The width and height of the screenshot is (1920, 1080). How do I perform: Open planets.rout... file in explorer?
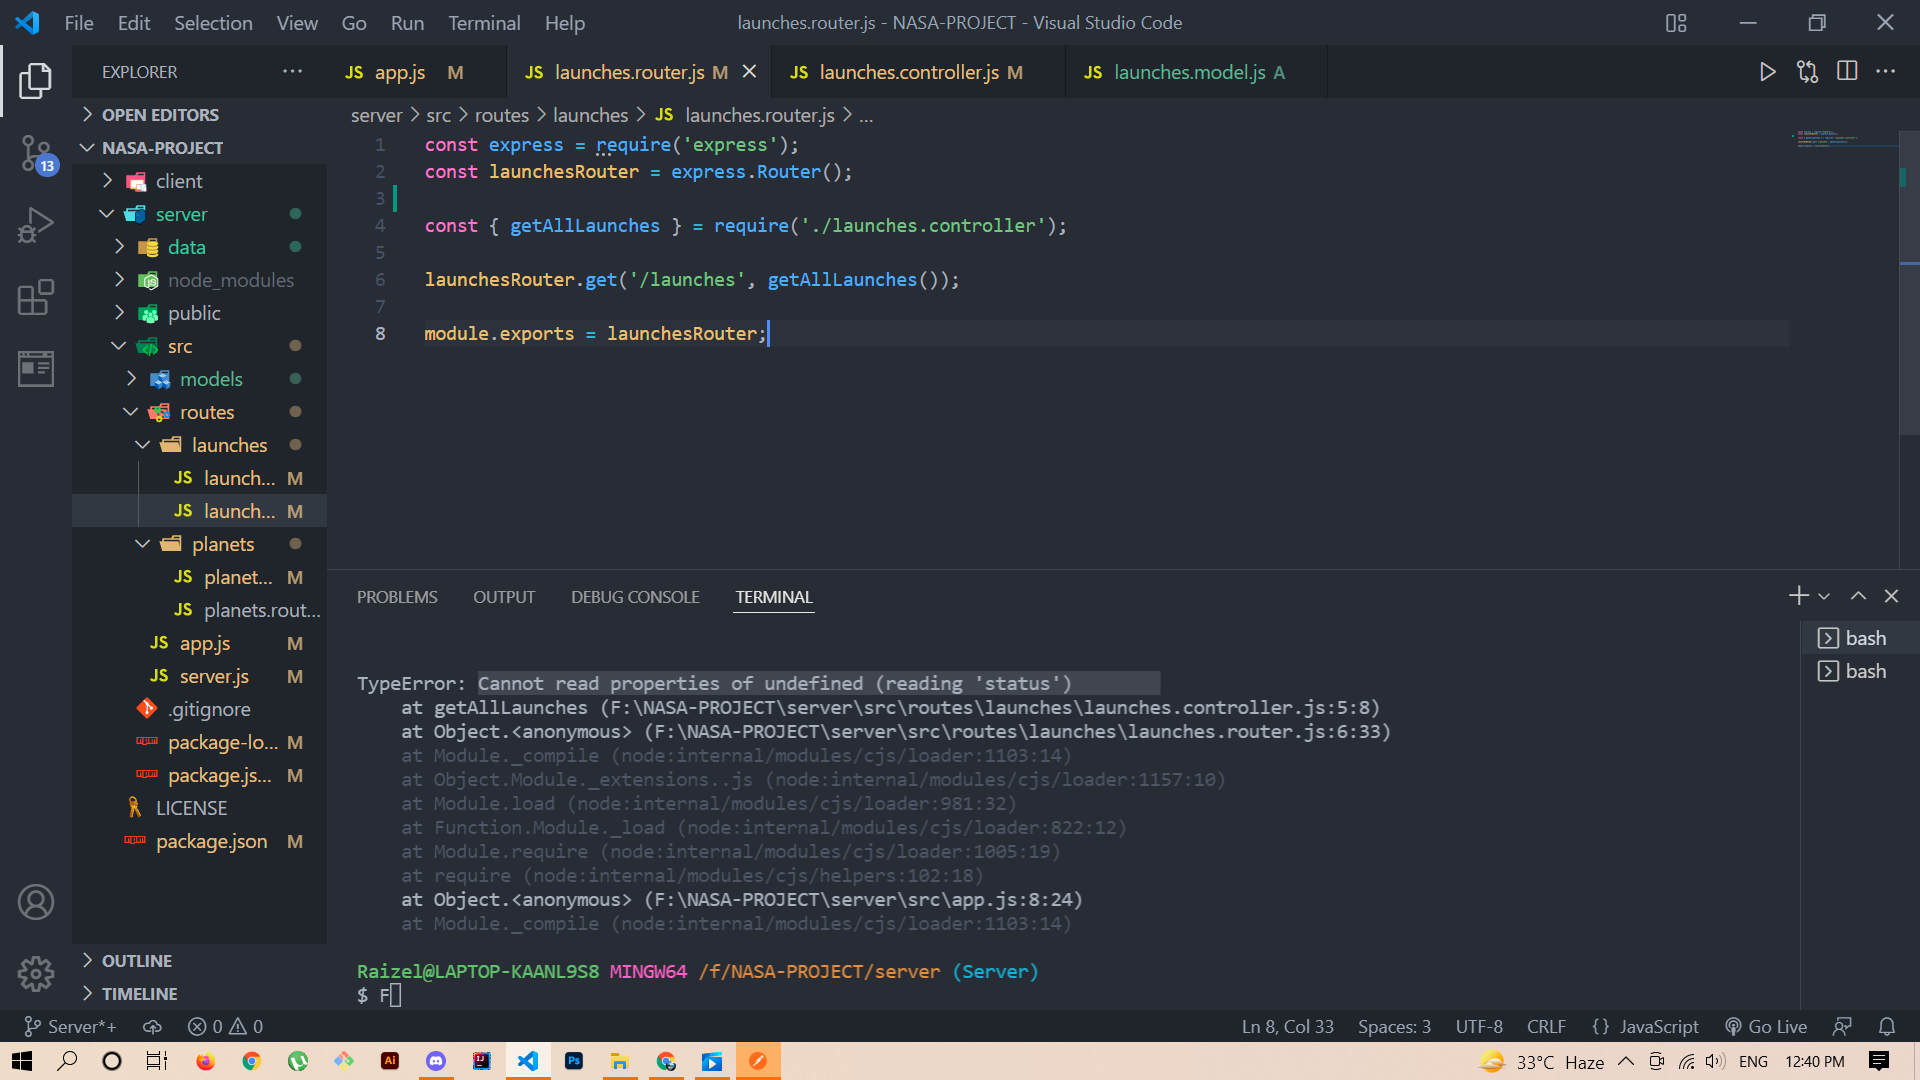pyautogui.click(x=199, y=610)
